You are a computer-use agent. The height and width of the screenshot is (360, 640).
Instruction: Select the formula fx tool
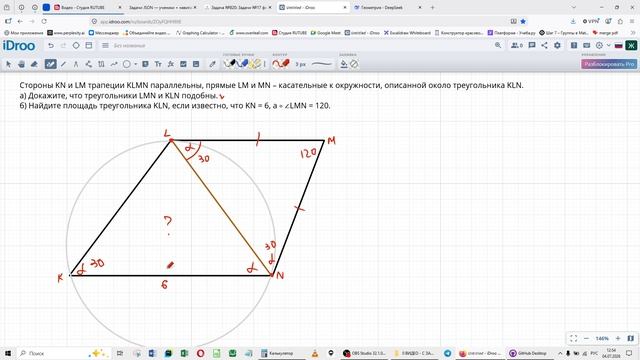click(x=171, y=64)
